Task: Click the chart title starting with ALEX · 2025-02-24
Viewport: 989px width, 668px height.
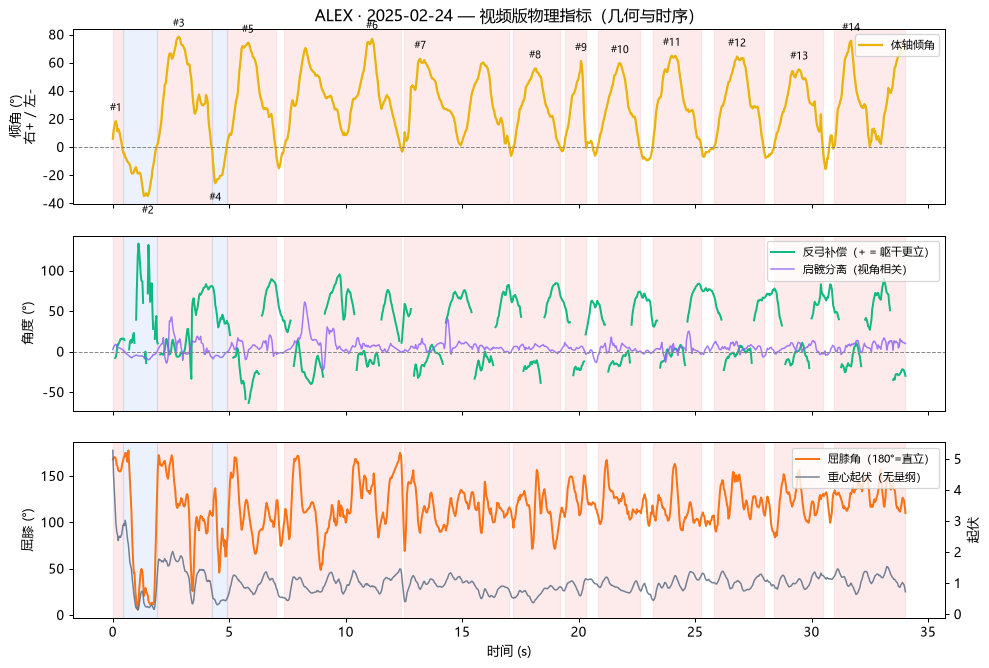Action: coord(504,15)
